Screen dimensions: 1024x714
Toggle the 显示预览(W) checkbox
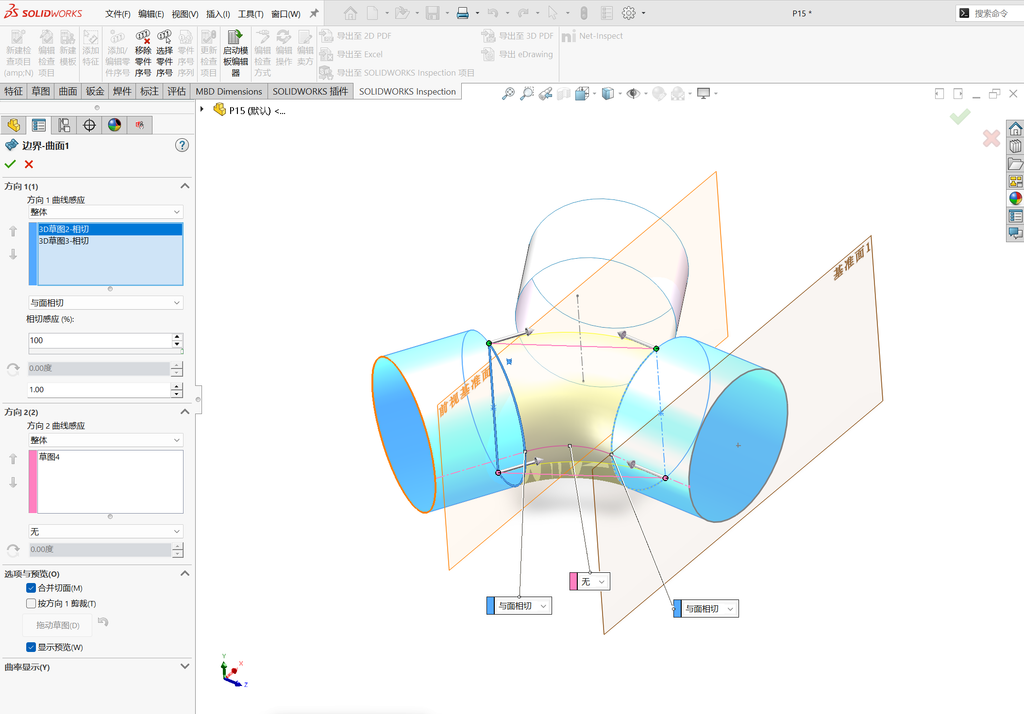[x=31, y=647]
